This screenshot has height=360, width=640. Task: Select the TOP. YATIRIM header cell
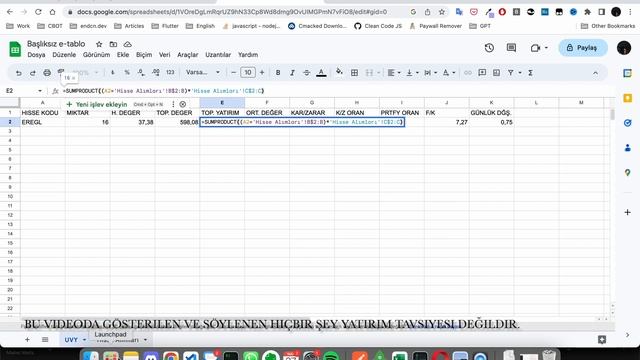click(222, 113)
